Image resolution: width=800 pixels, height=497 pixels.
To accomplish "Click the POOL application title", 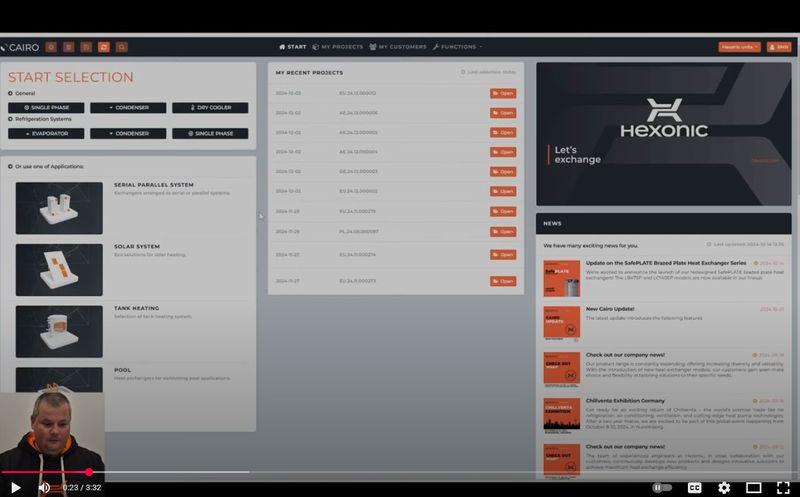I will click(x=122, y=370).
